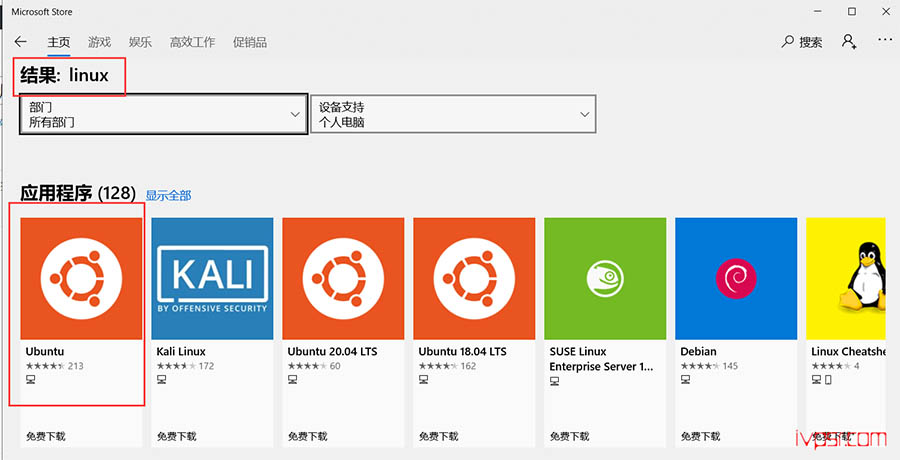The width and height of the screenshot is (900, 460).
Task: Click the PC device icon under Kali Linux
Action: point(162,380)
